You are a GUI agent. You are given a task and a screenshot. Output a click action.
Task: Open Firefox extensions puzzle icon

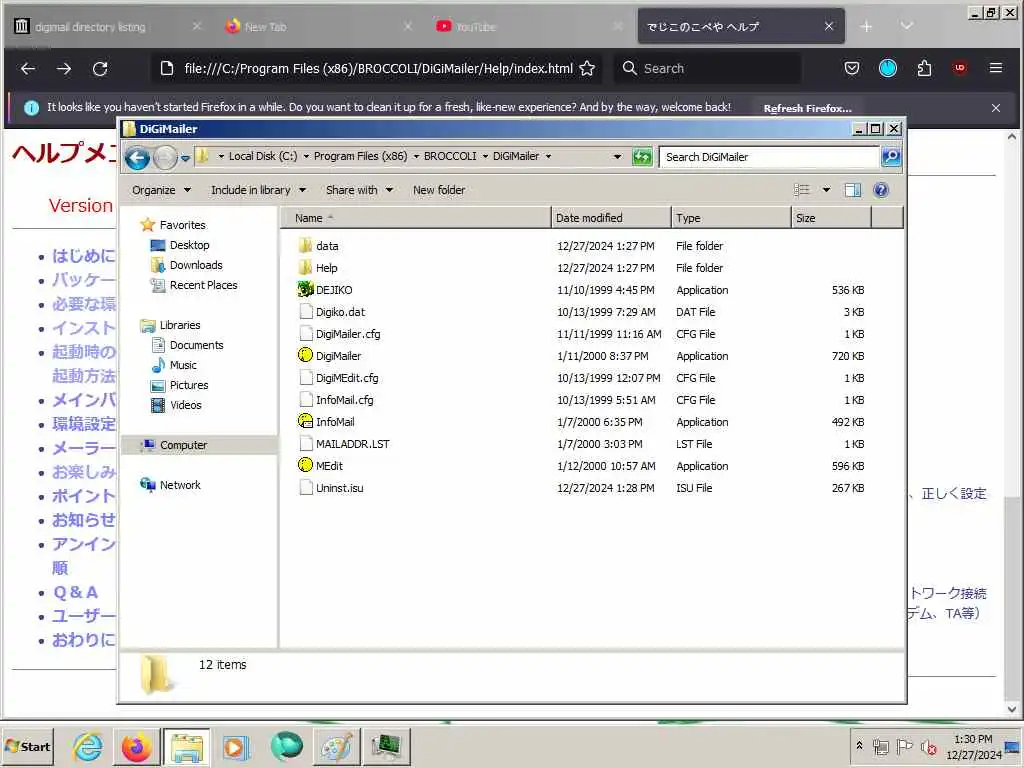924,68
